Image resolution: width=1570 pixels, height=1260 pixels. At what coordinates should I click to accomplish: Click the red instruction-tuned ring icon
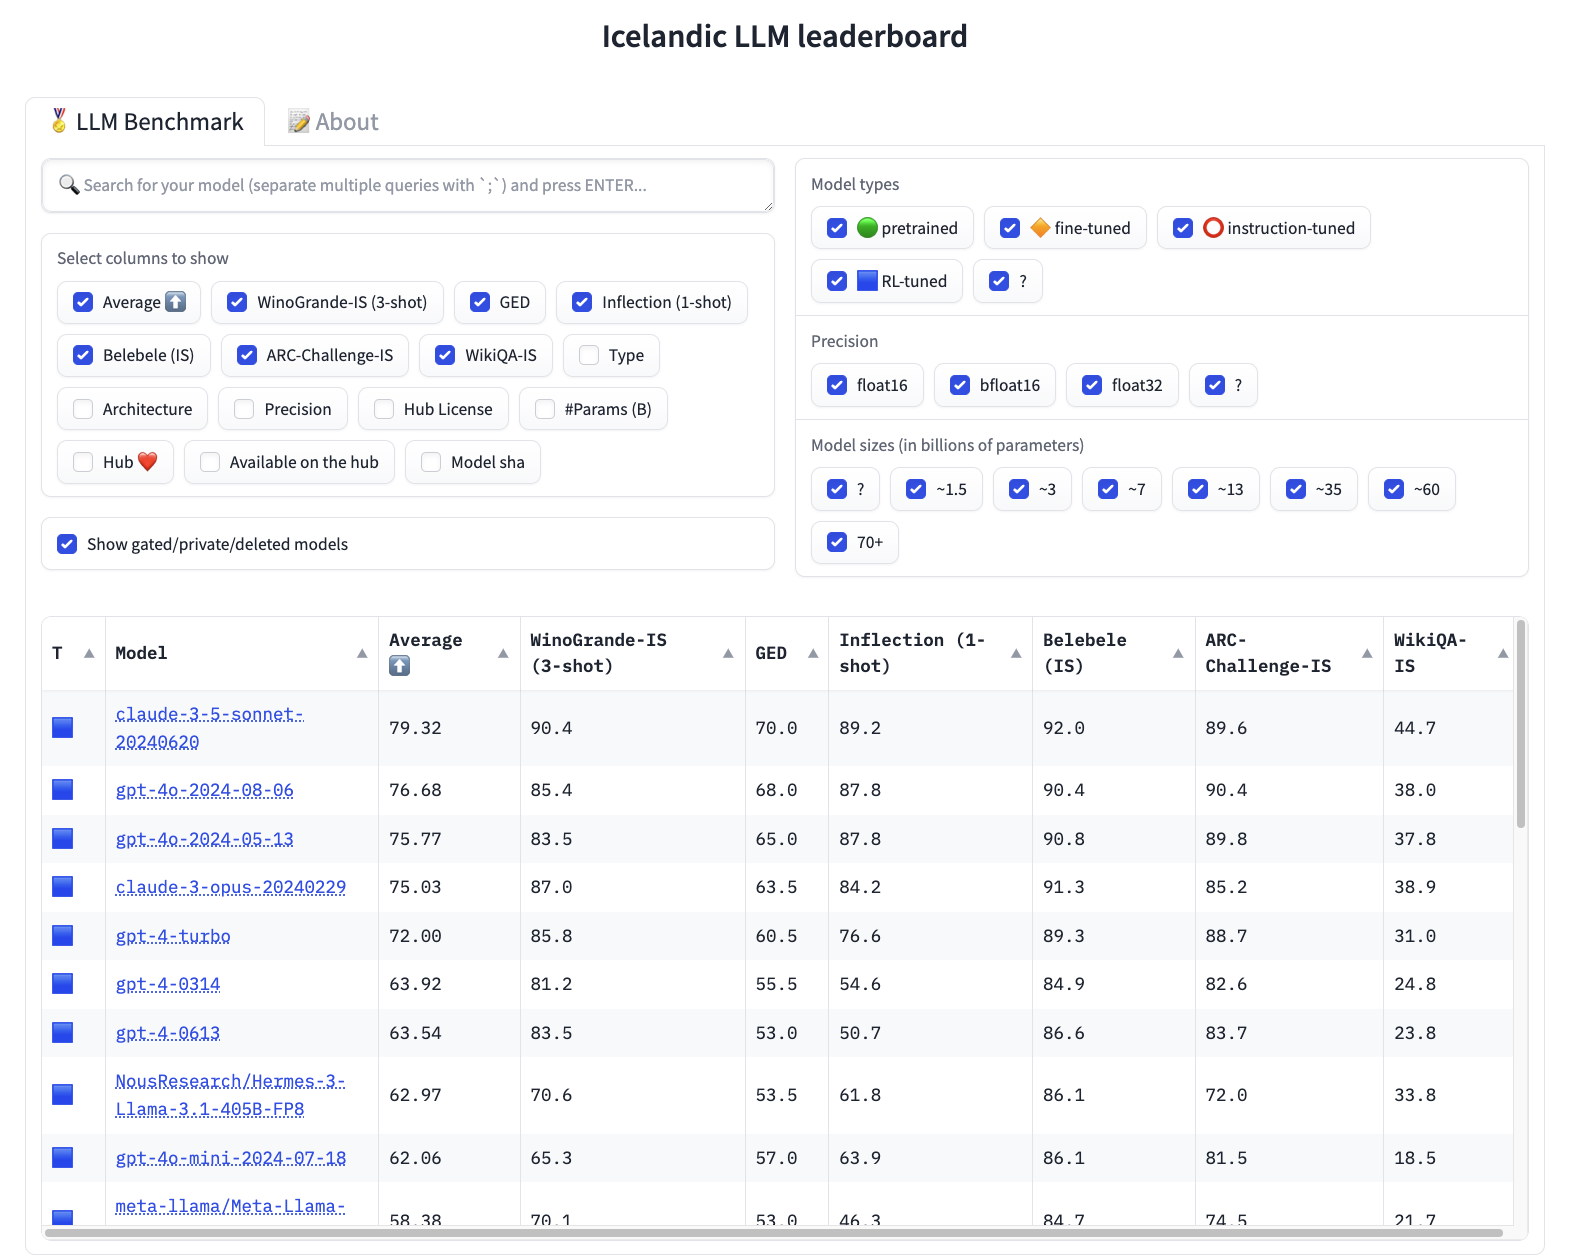click(x=1213, y=228)
